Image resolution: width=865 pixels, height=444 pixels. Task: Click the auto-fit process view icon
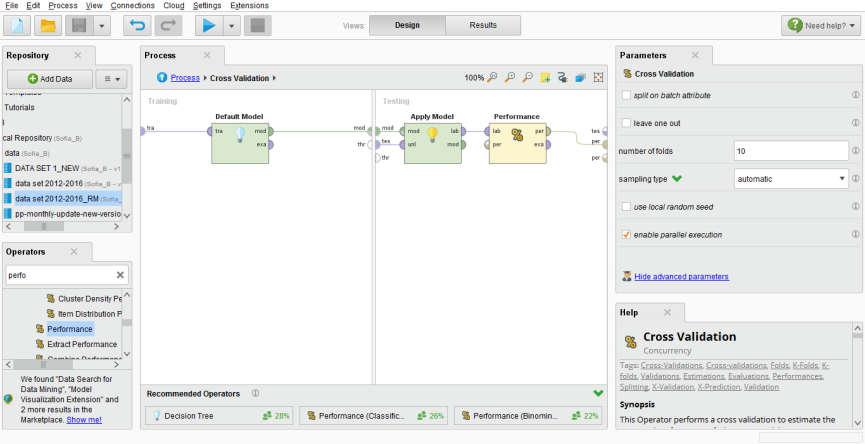click(x=598, y=78)
